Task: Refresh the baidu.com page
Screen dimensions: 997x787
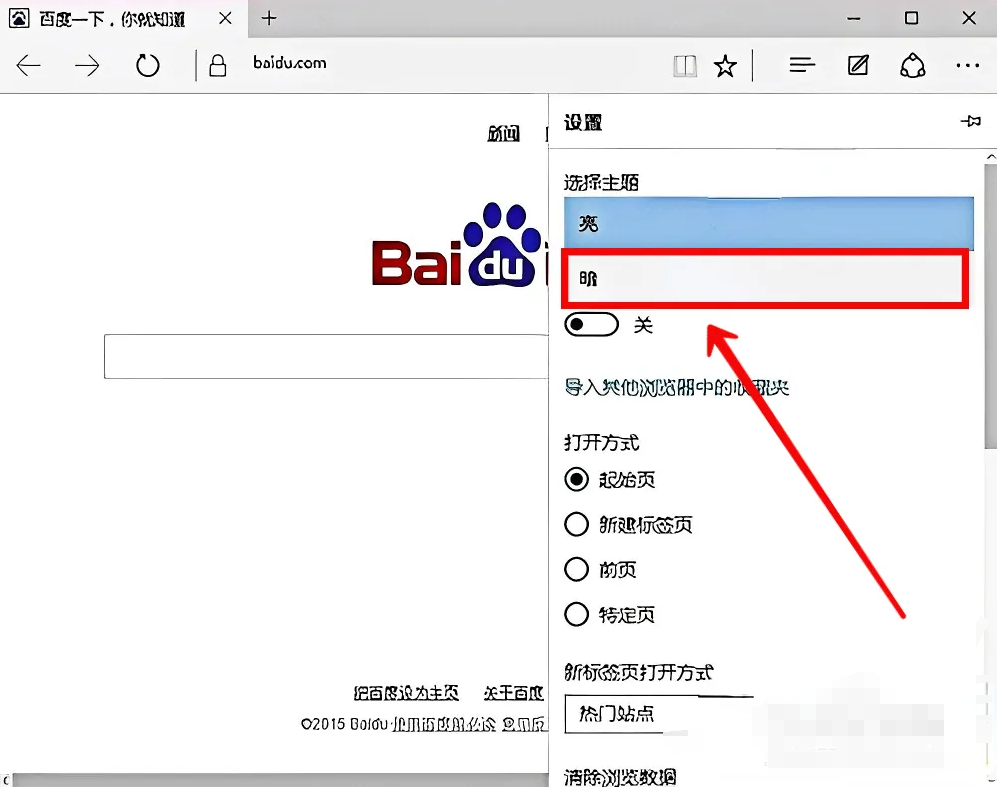Action: [x=148, y=65]
